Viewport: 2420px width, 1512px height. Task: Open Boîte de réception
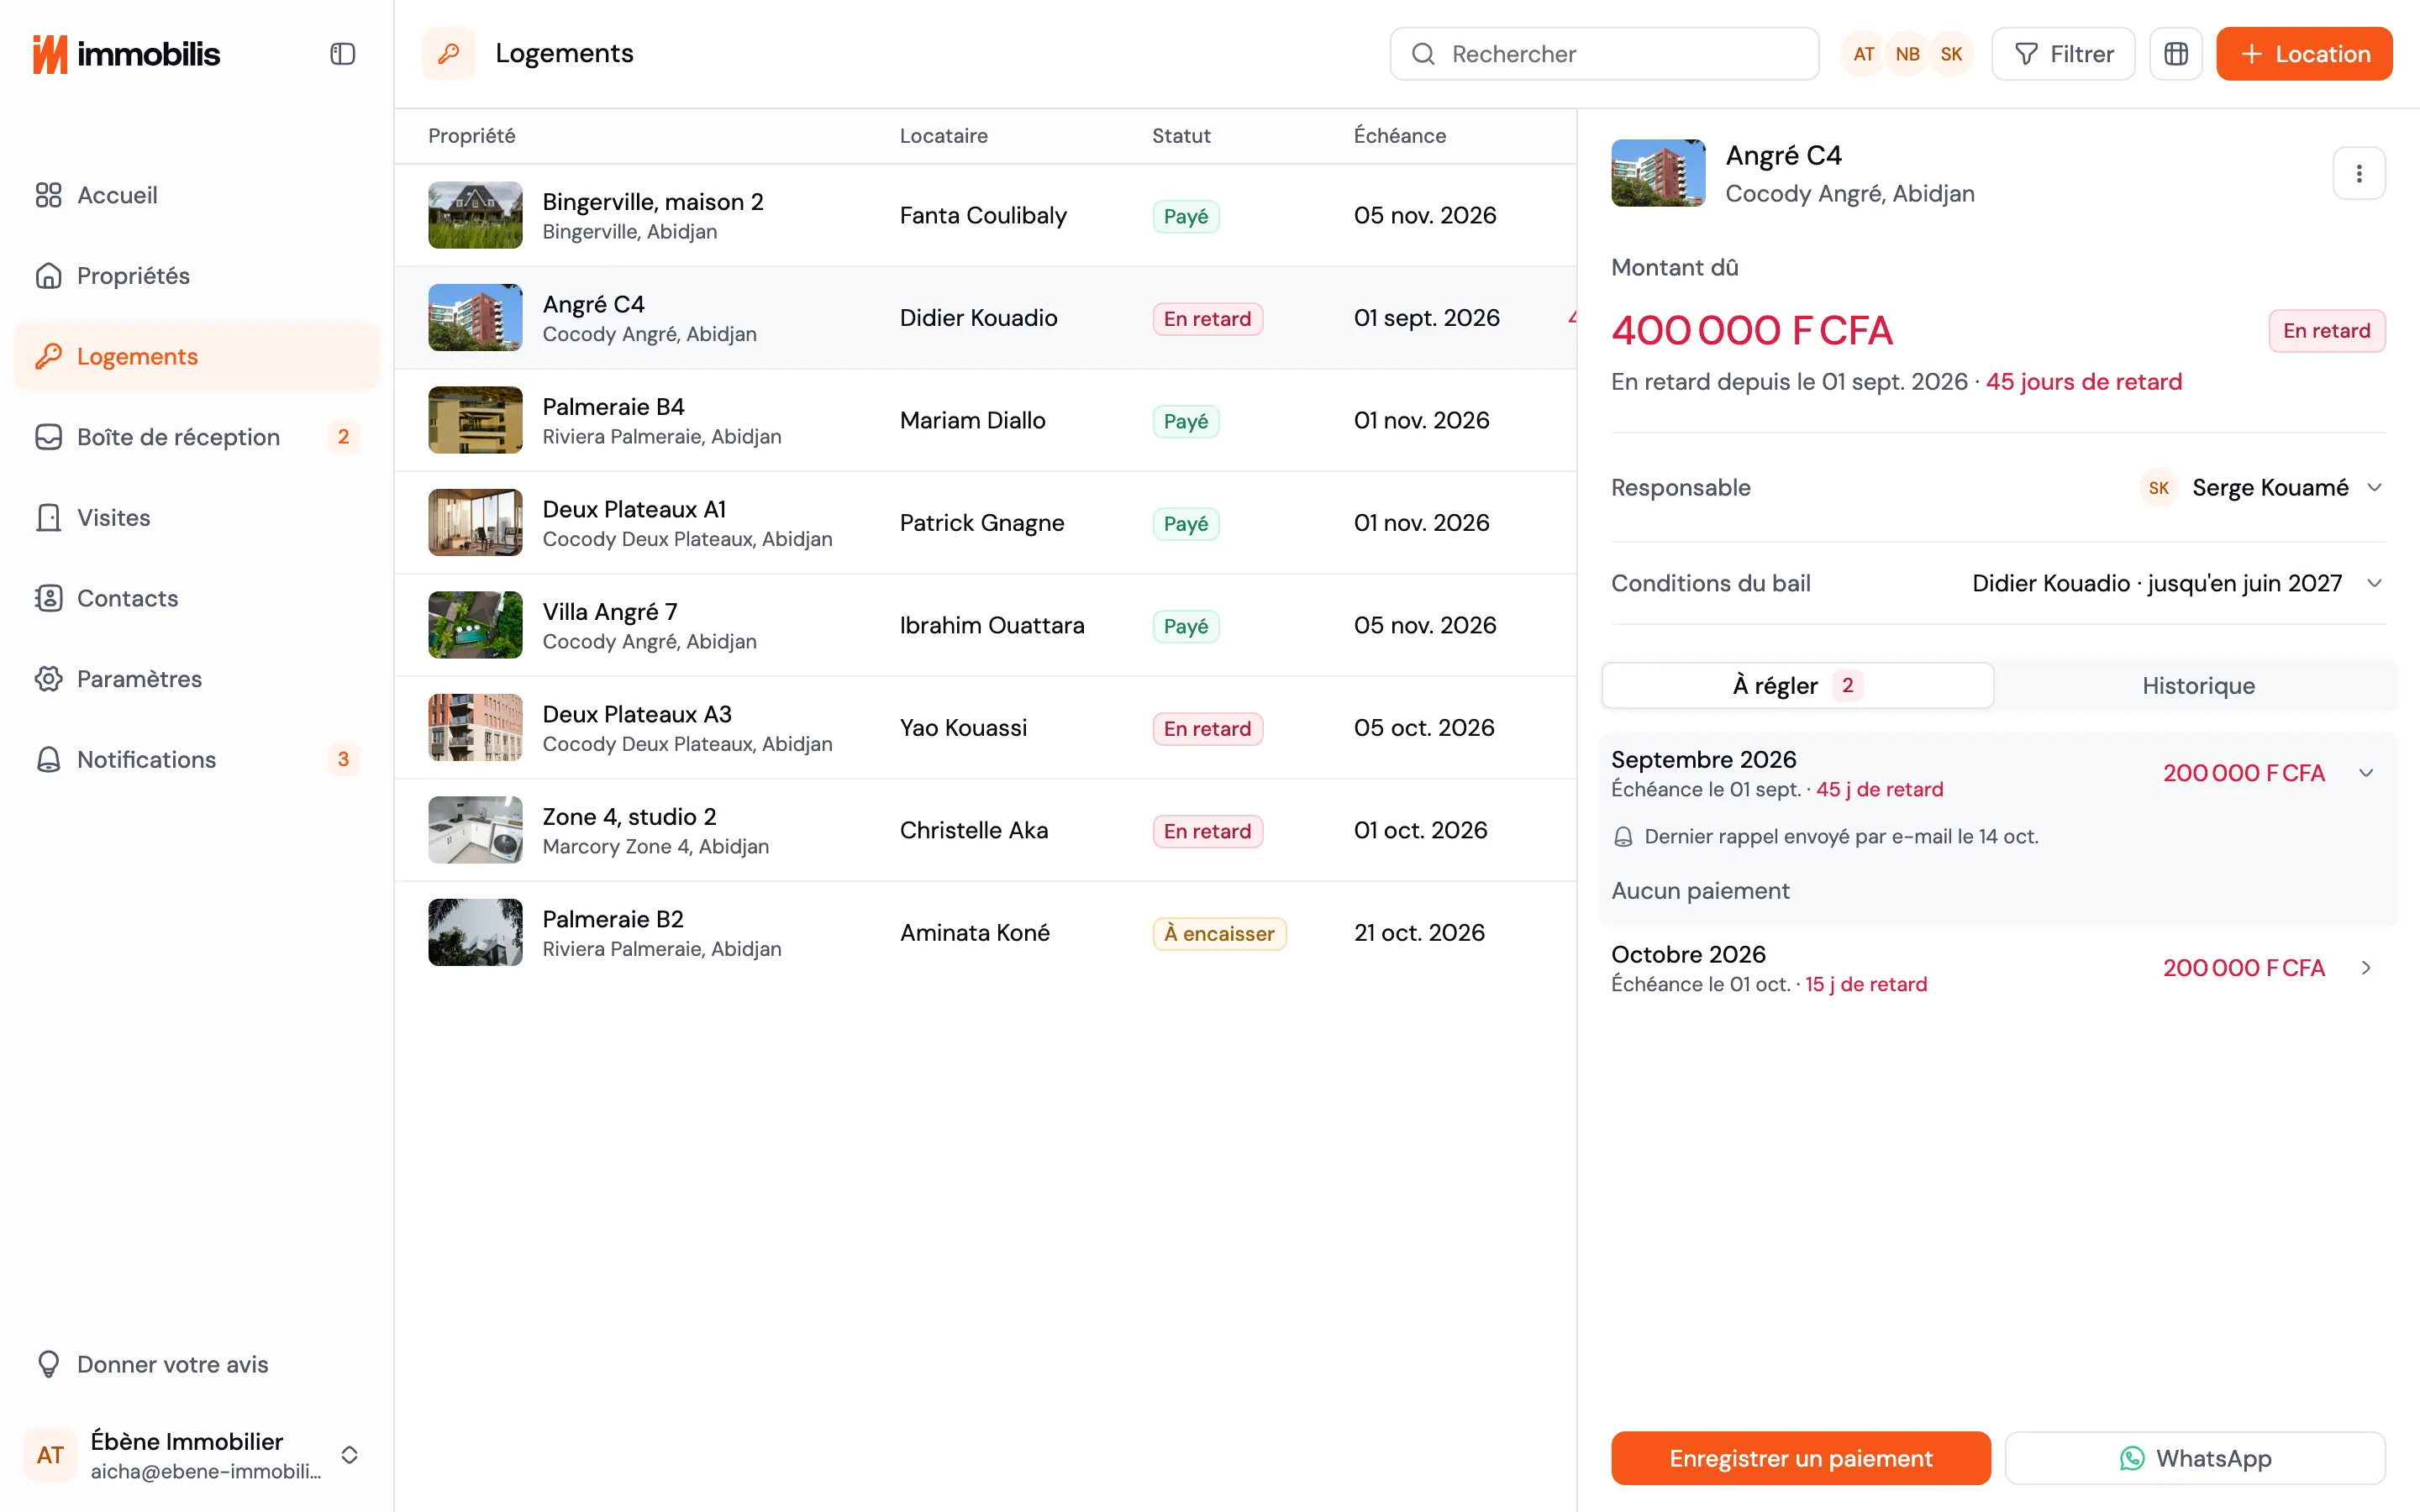pyautogui.click(x=197, y=437)
